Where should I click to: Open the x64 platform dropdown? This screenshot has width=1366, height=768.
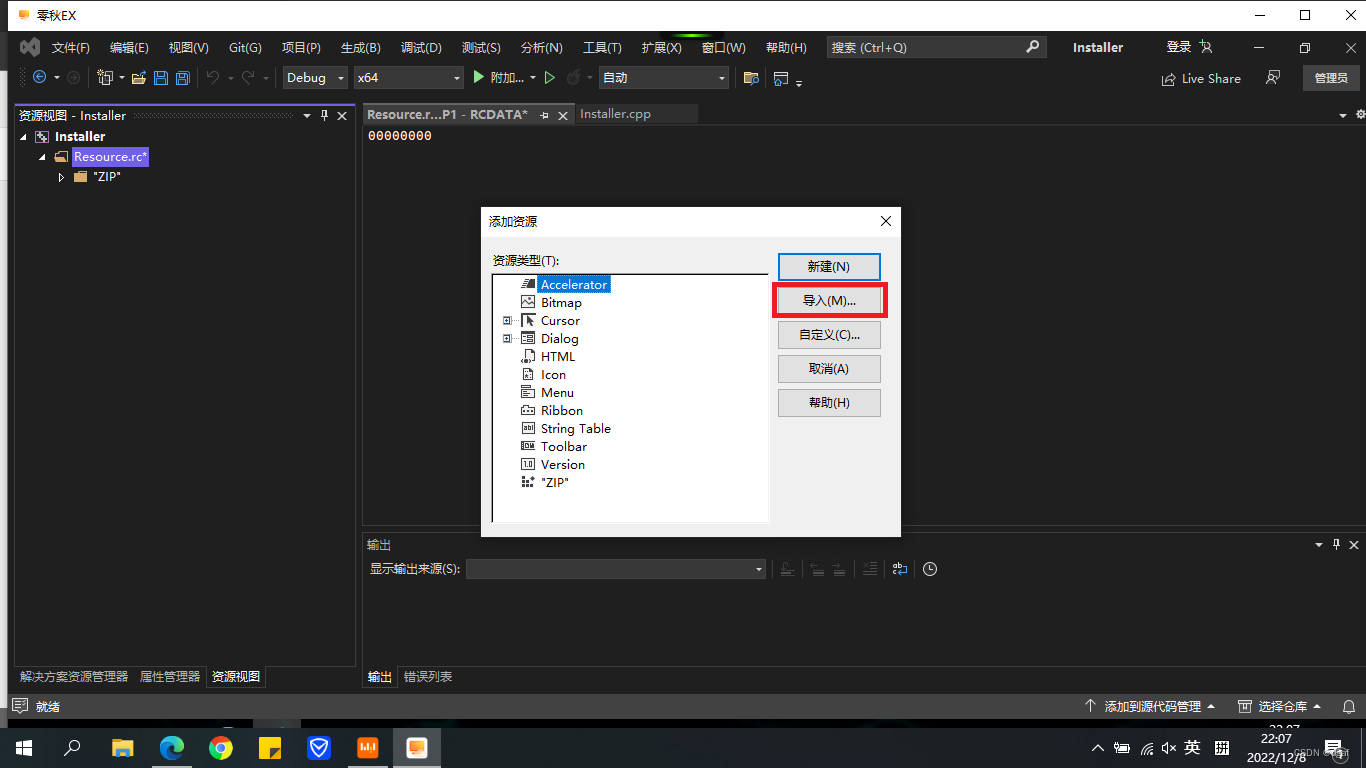tap(410, 77)
